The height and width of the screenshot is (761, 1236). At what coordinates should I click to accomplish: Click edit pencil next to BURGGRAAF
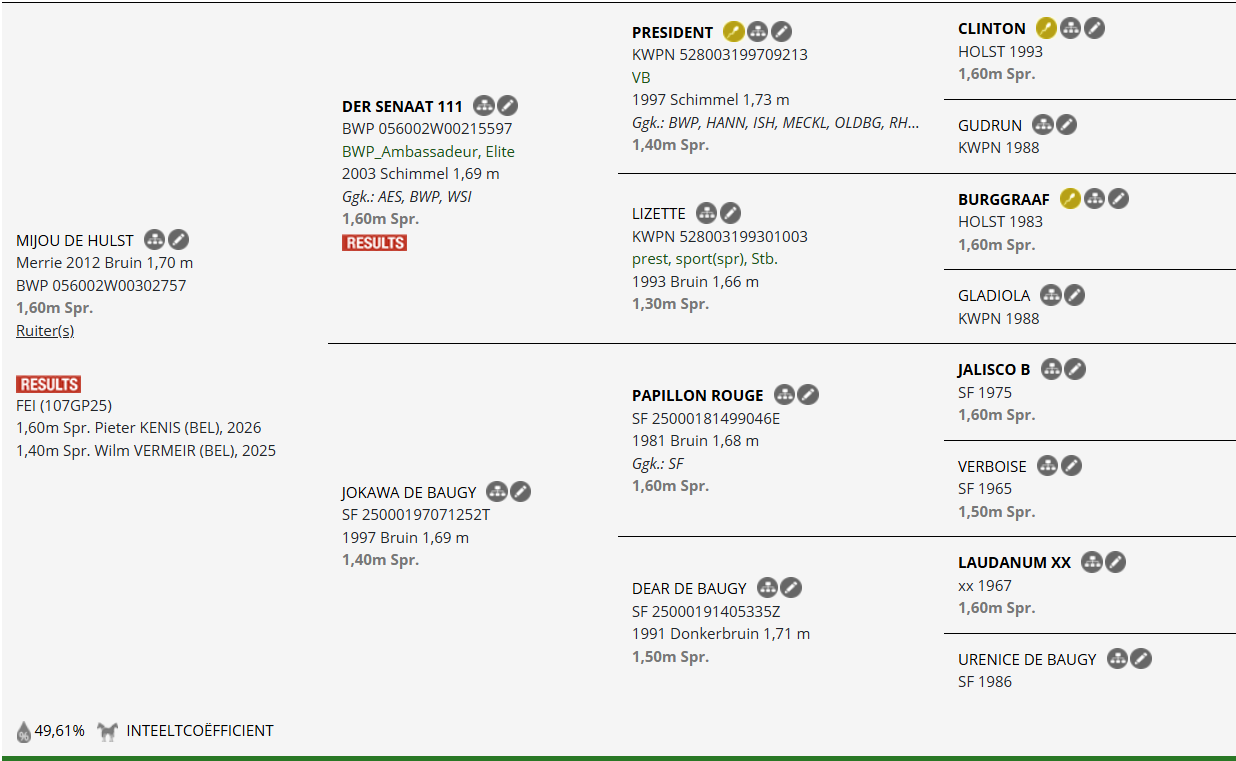point(1118,199)
